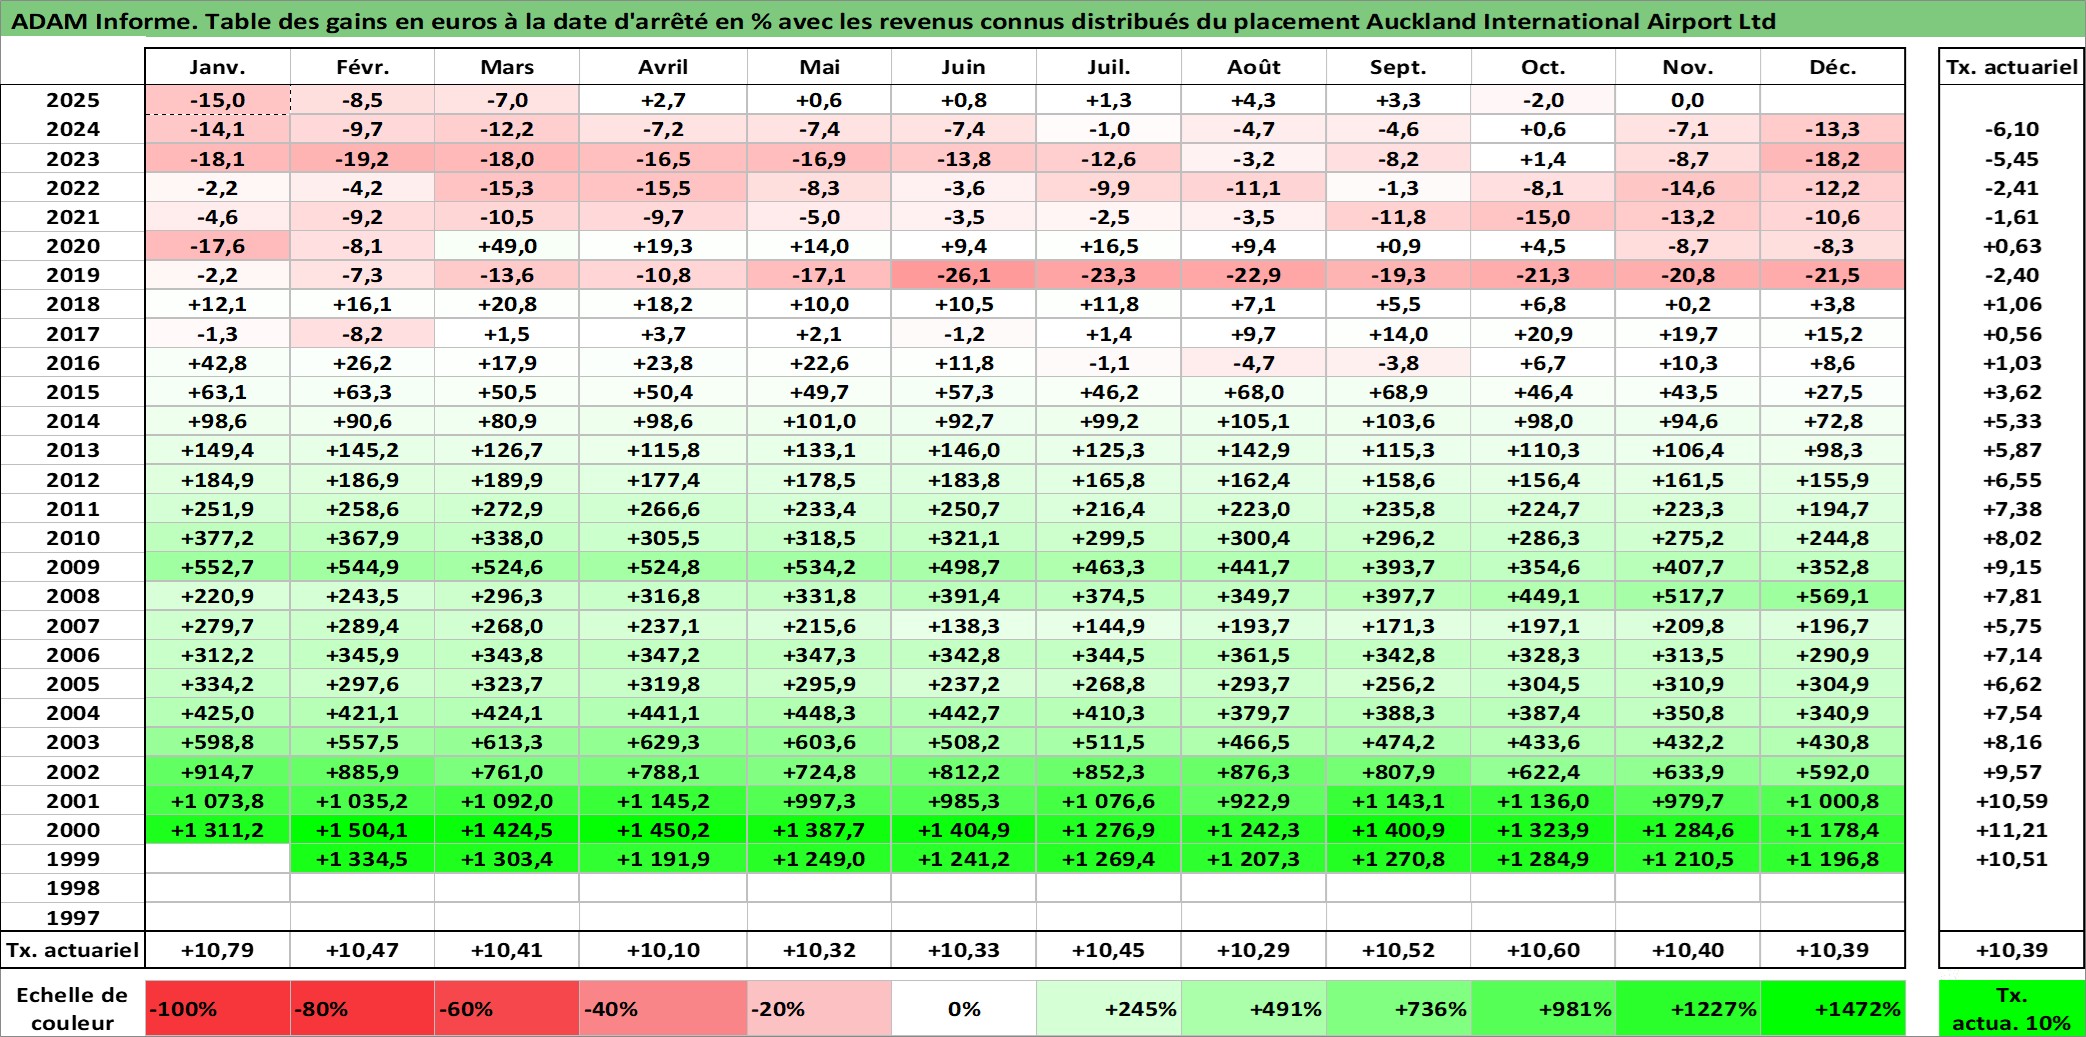
Task: Click the +10,60 October actuarial rate
Action: click(x=1543, y=950)
